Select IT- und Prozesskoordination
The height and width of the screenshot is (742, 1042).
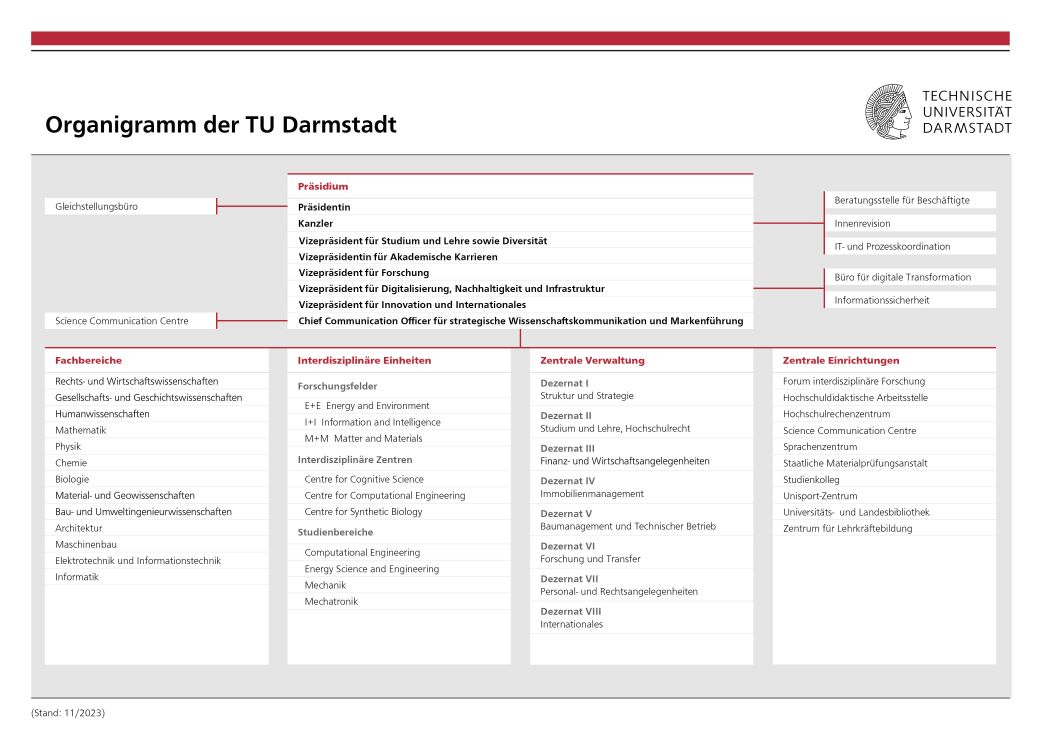tap(892, 245)
